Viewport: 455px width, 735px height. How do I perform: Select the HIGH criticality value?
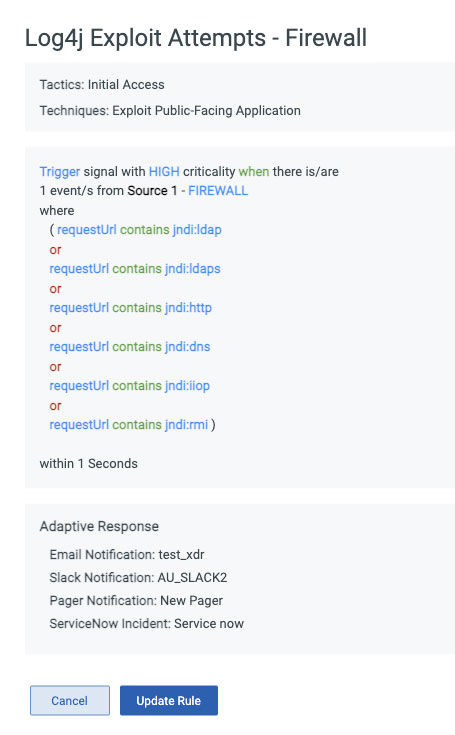coord(164,172)
